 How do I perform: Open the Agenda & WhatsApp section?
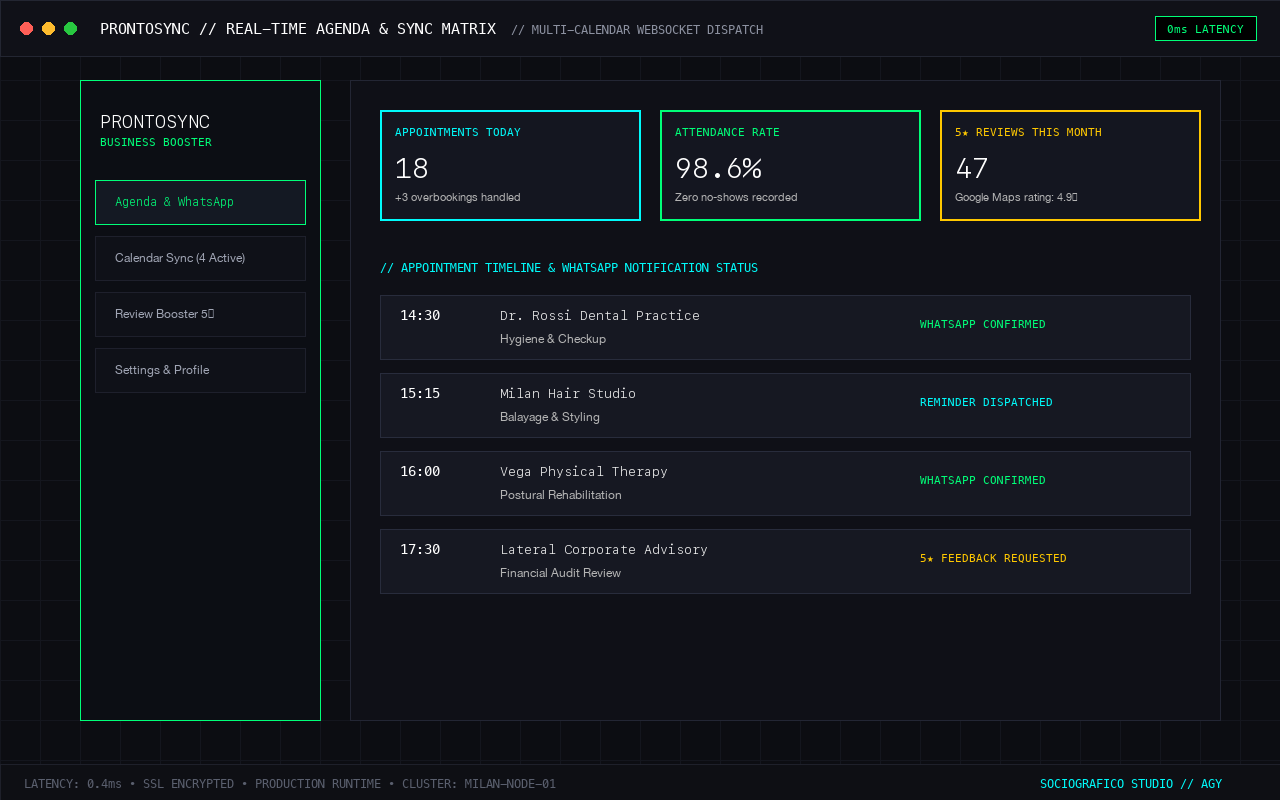point(200,202)
